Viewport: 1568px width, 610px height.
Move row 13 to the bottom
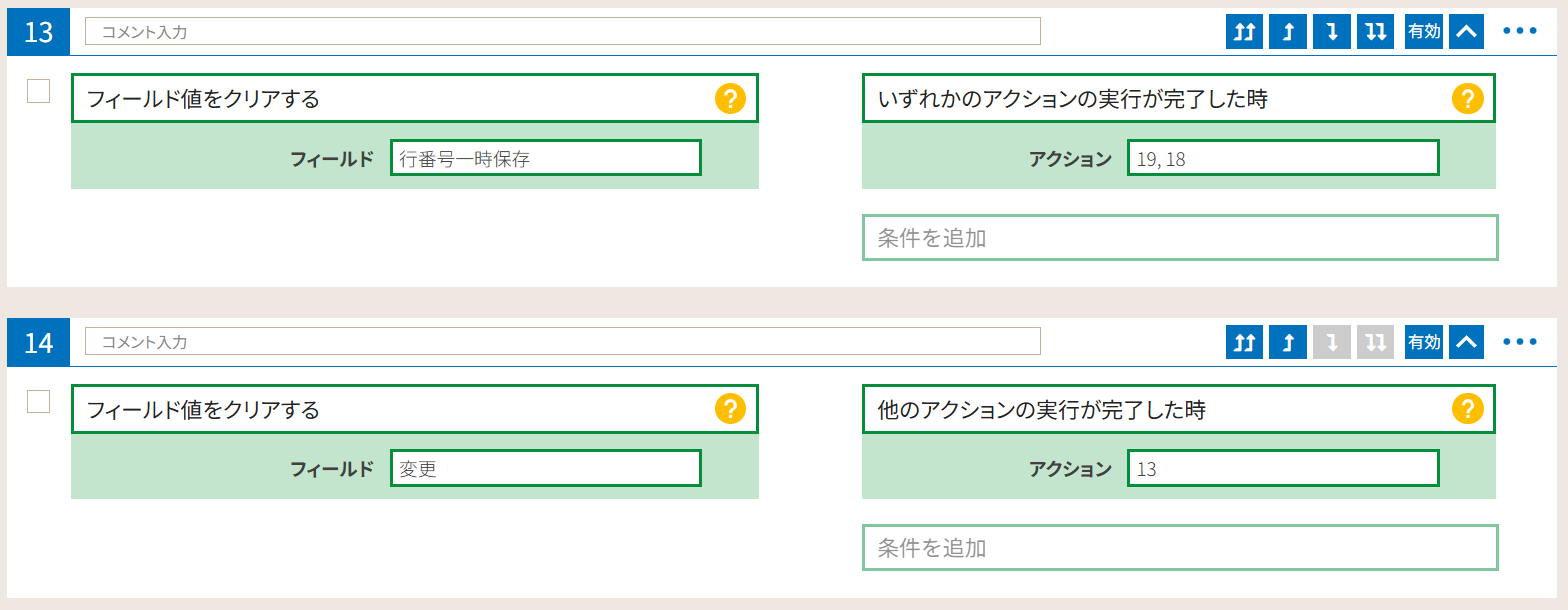pyautogui.click(x=1376, y=31)
